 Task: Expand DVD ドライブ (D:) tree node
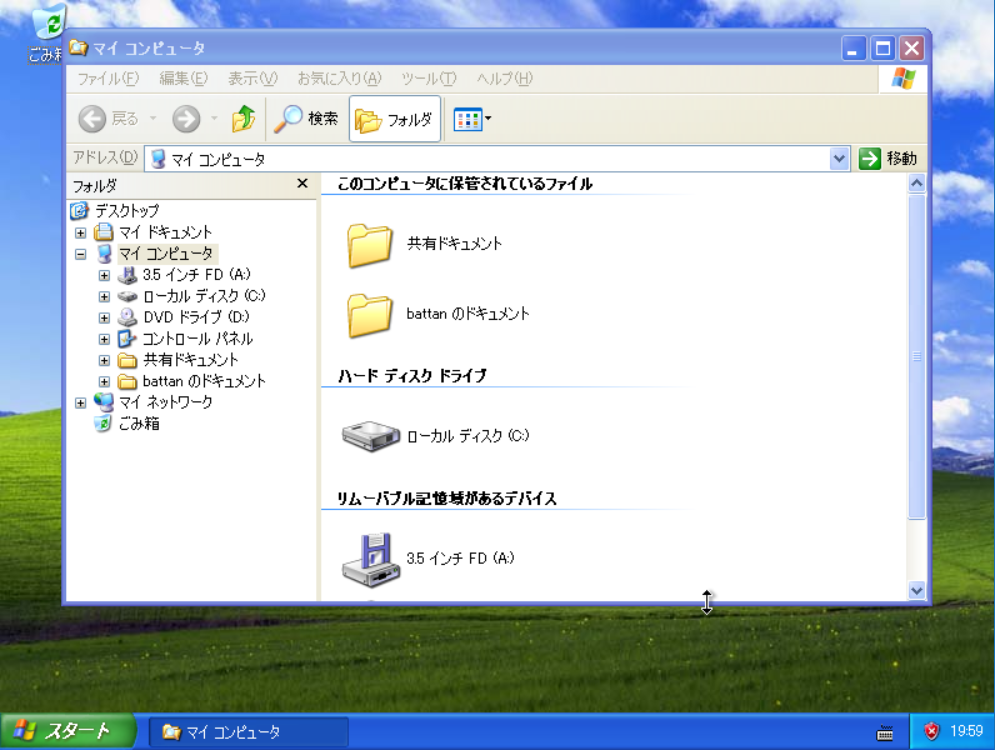[x=104, y=318]
